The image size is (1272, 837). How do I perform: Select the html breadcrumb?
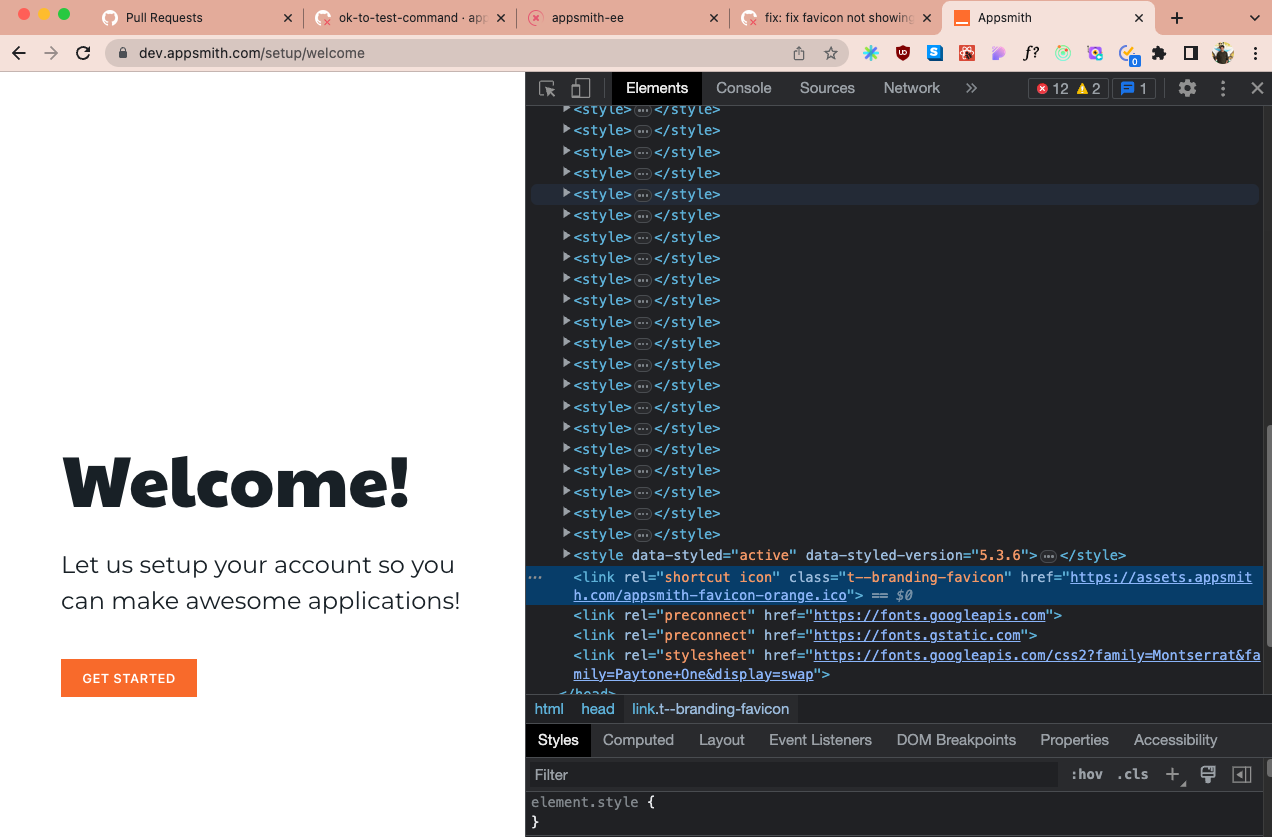point(549,709)
